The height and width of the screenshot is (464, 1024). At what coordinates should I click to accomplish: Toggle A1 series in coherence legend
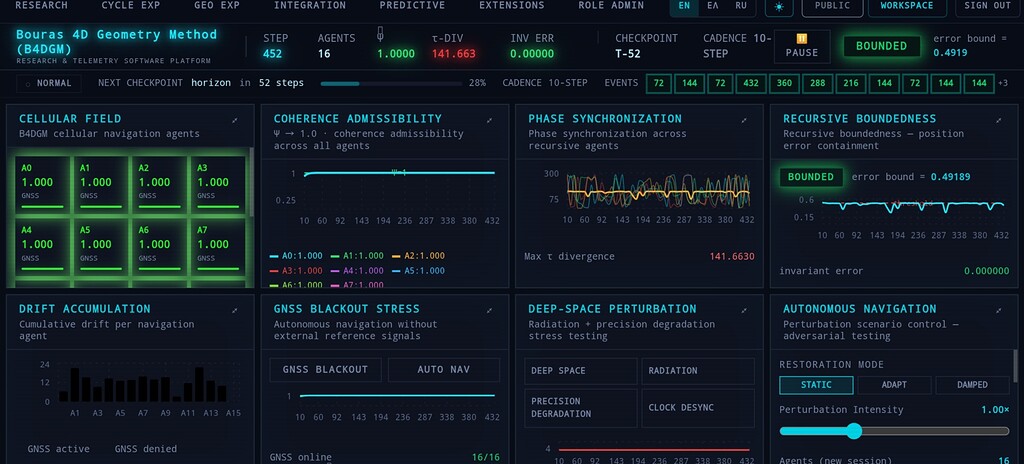pyautogui.click(x=357, y=256)
